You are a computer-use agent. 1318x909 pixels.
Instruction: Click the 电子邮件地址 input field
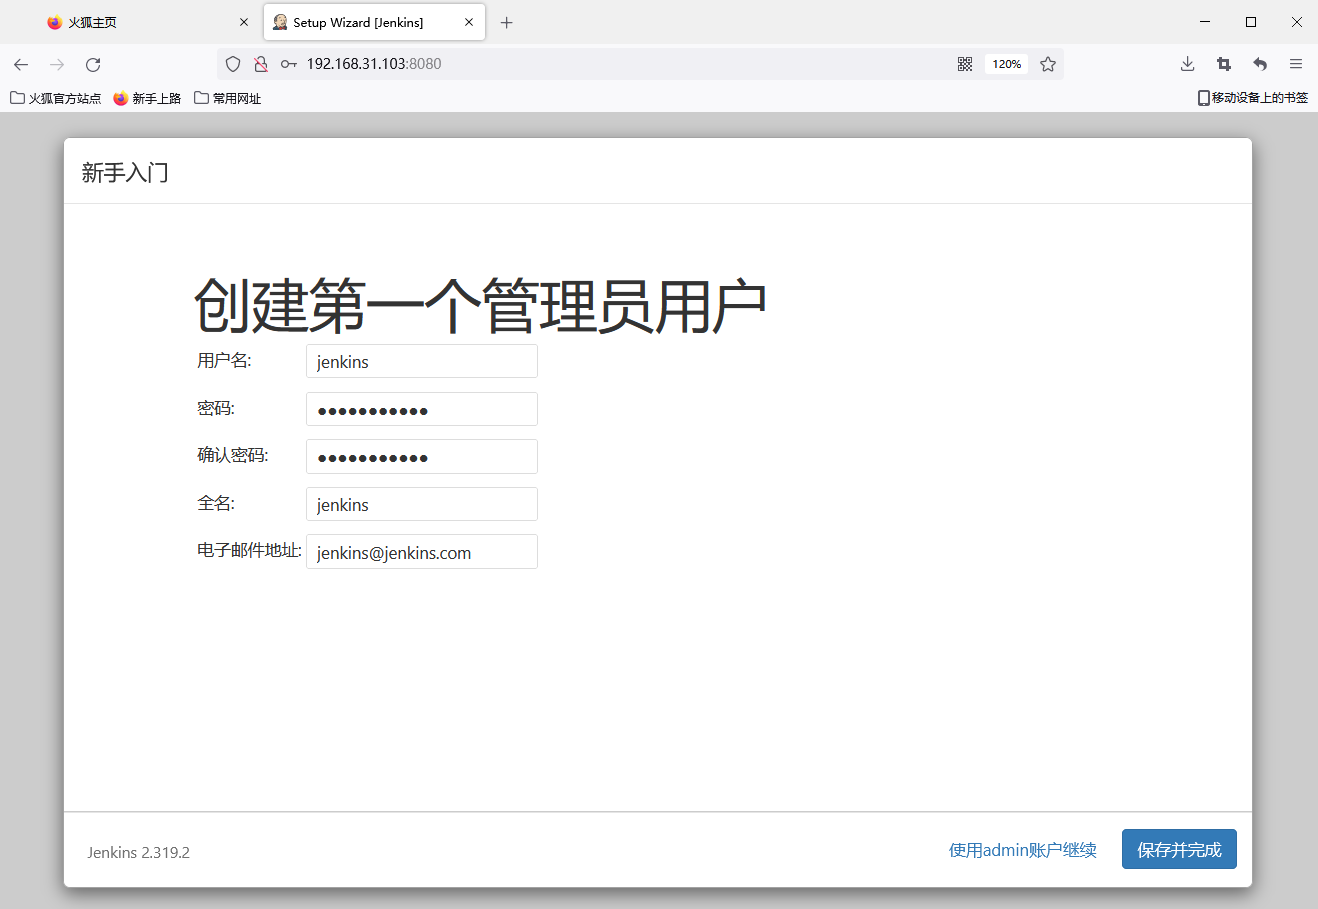tap(421, 552)
